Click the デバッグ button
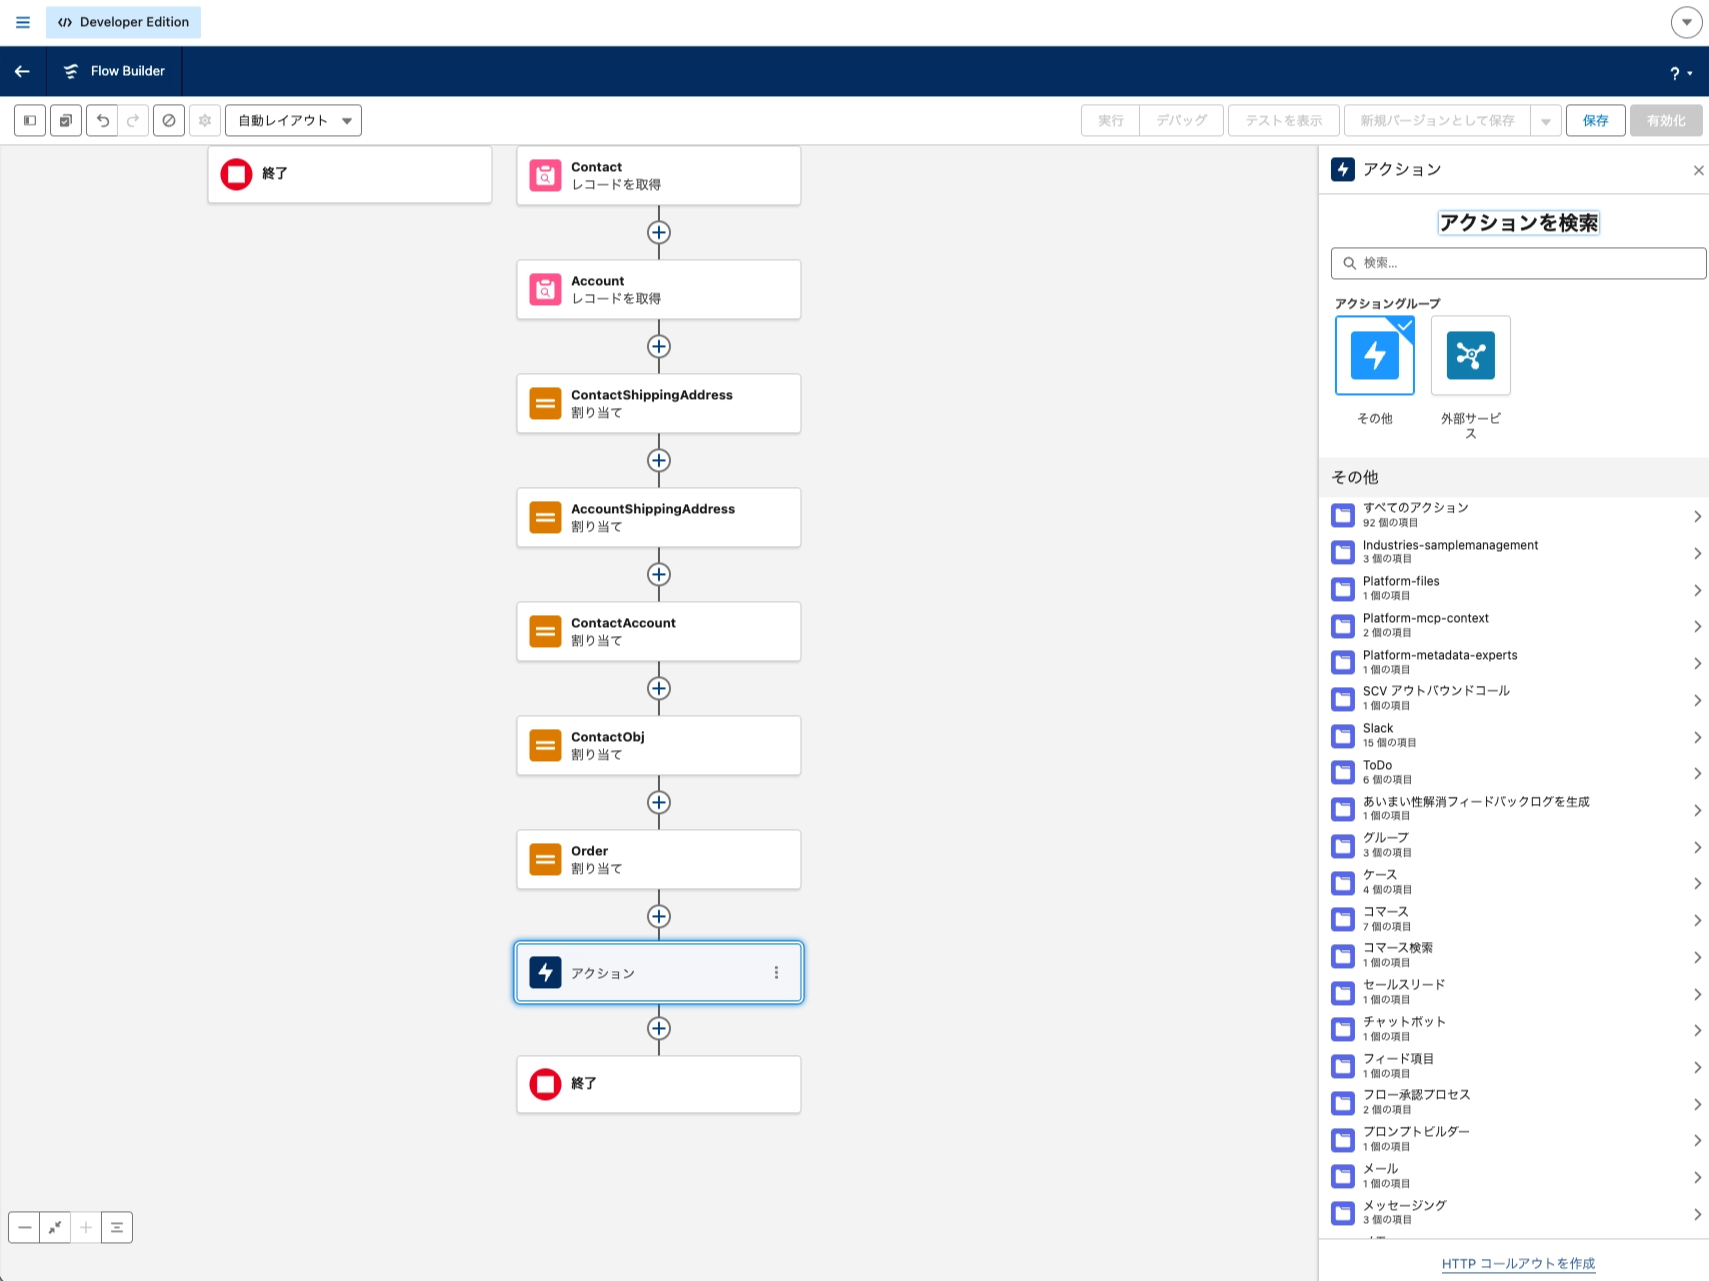Viewport: 1709px width, 1281px height. 1182,121
